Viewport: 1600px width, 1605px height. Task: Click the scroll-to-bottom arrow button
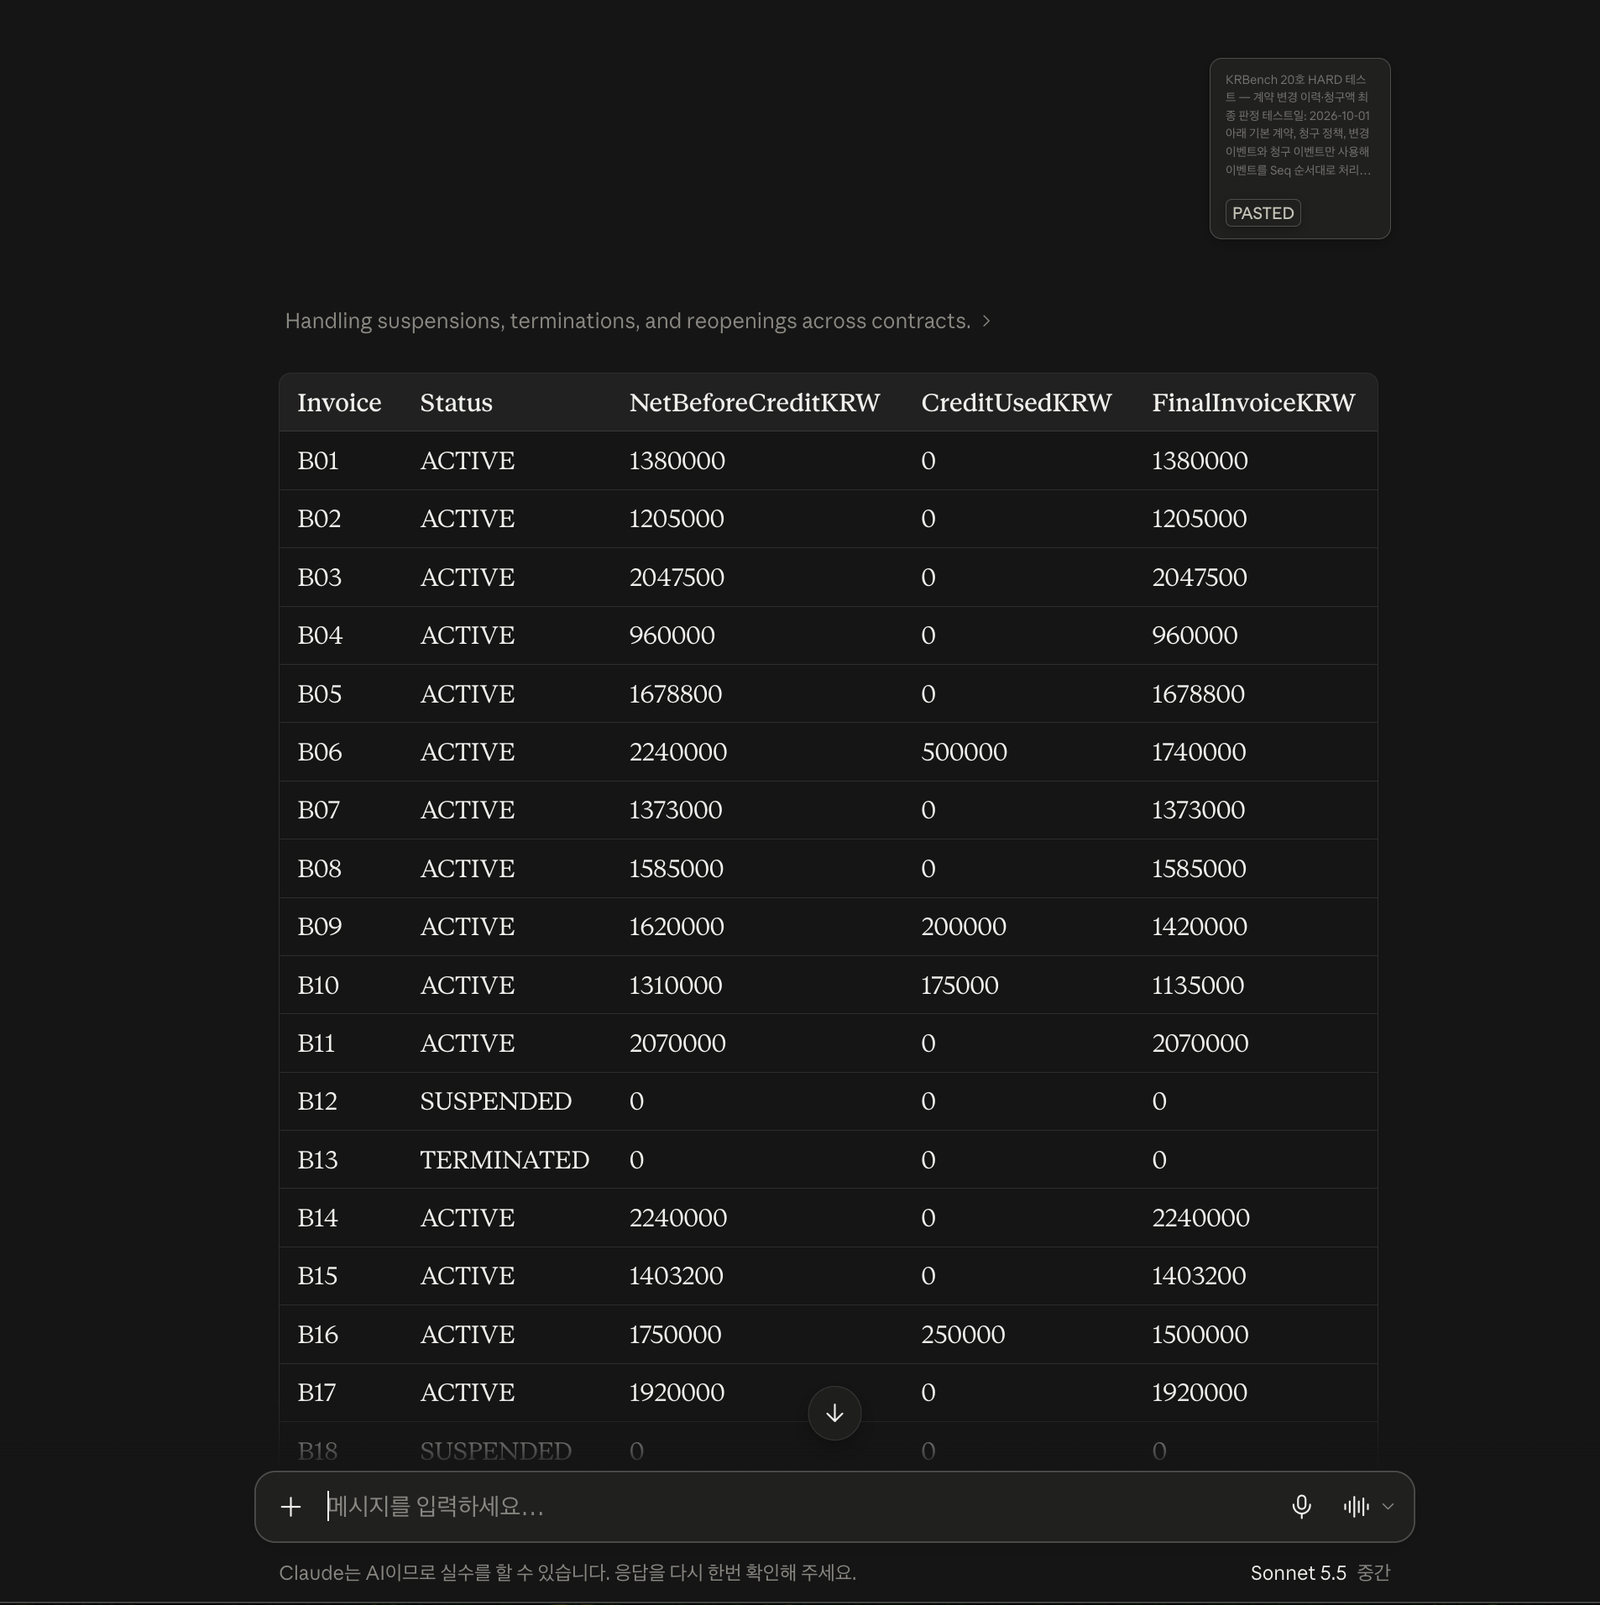pyautogui.click(x=834, y=1413)
